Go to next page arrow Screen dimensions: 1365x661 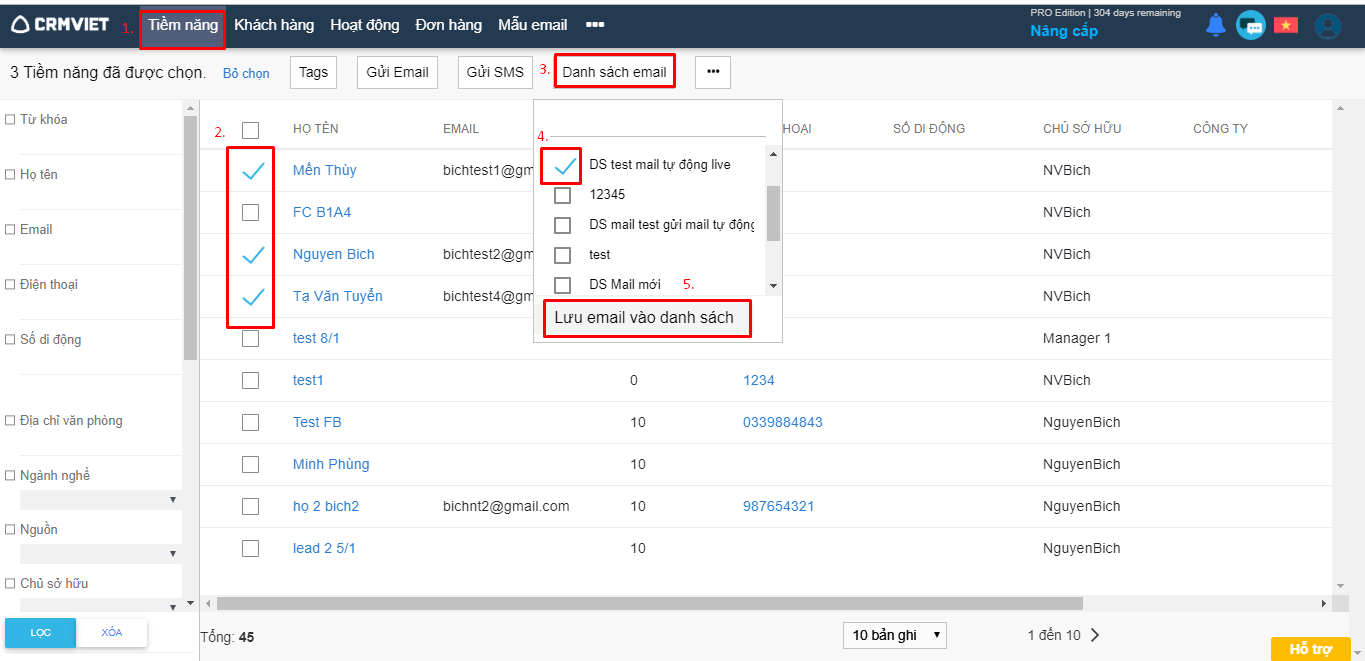pos(1095,635)
